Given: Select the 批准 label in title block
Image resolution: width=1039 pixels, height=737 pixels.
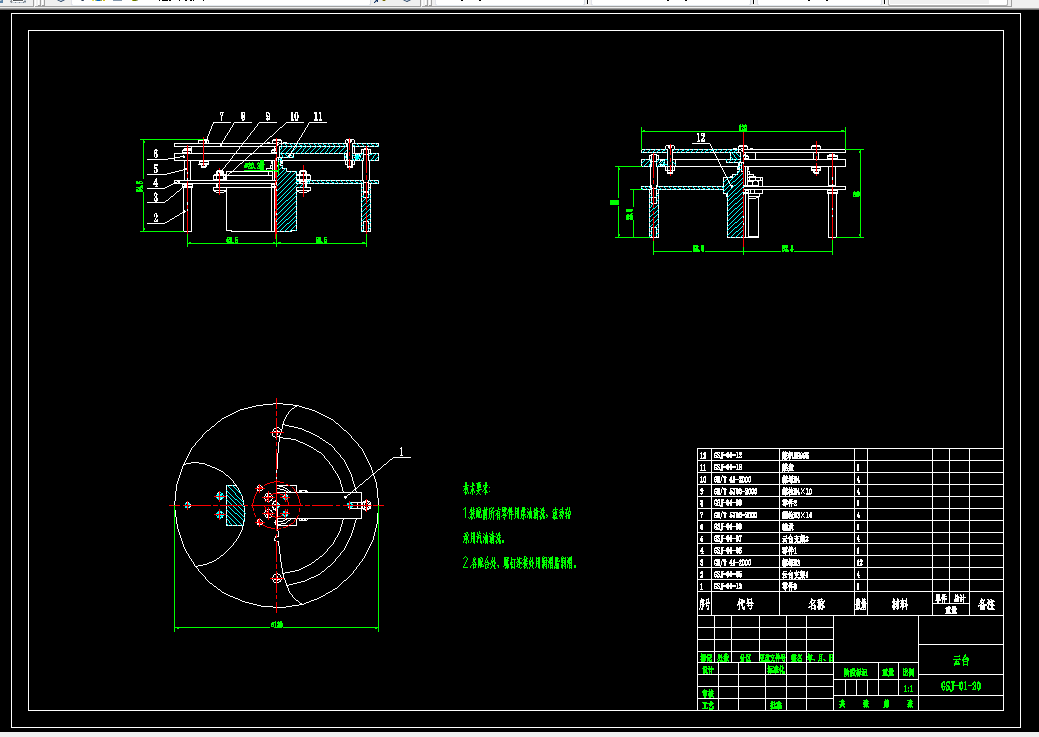Looking at the screenshot, I should 775,705.
